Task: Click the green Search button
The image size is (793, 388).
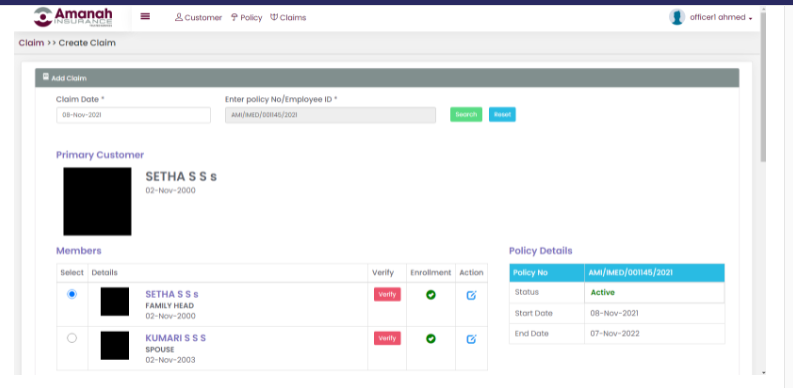Action: (x=466, y=114)
